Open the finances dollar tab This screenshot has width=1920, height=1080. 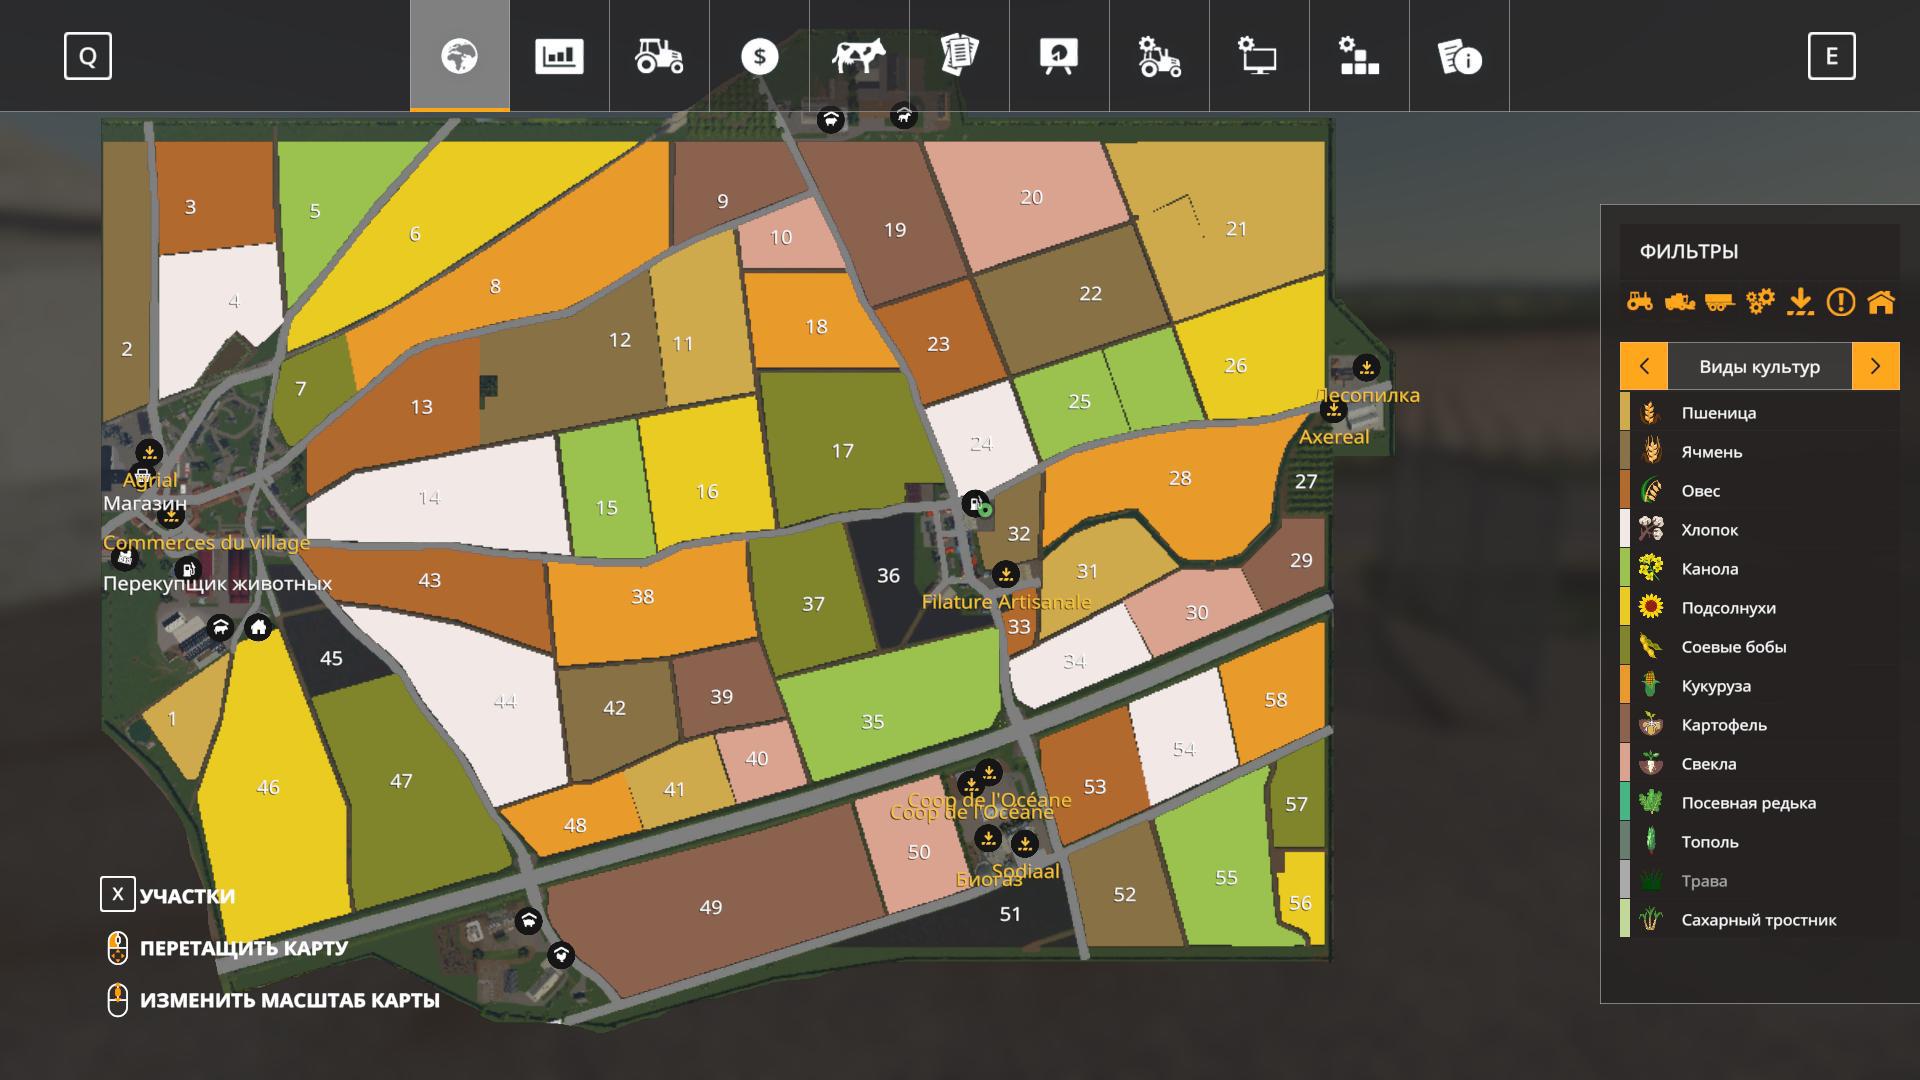[759, 56]
